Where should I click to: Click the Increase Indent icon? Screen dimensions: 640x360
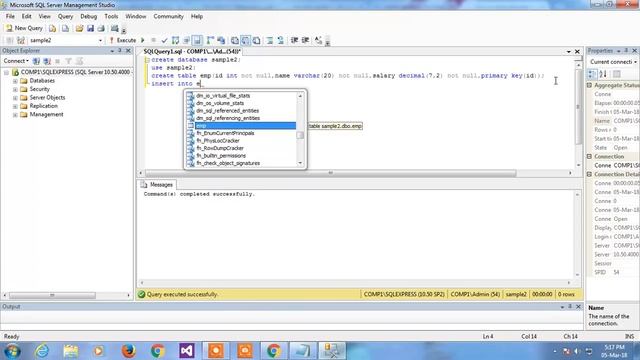(305, 40)
